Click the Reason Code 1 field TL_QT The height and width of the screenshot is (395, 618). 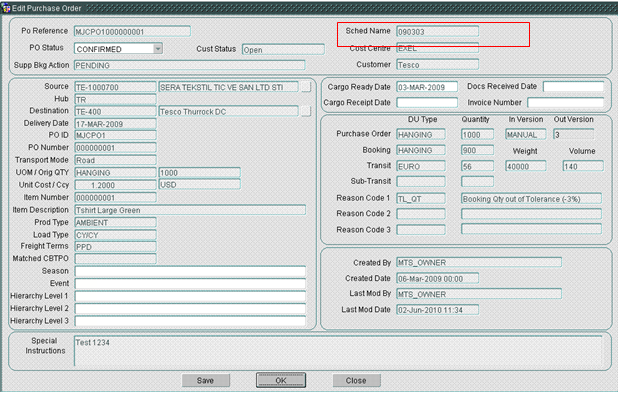421,198
